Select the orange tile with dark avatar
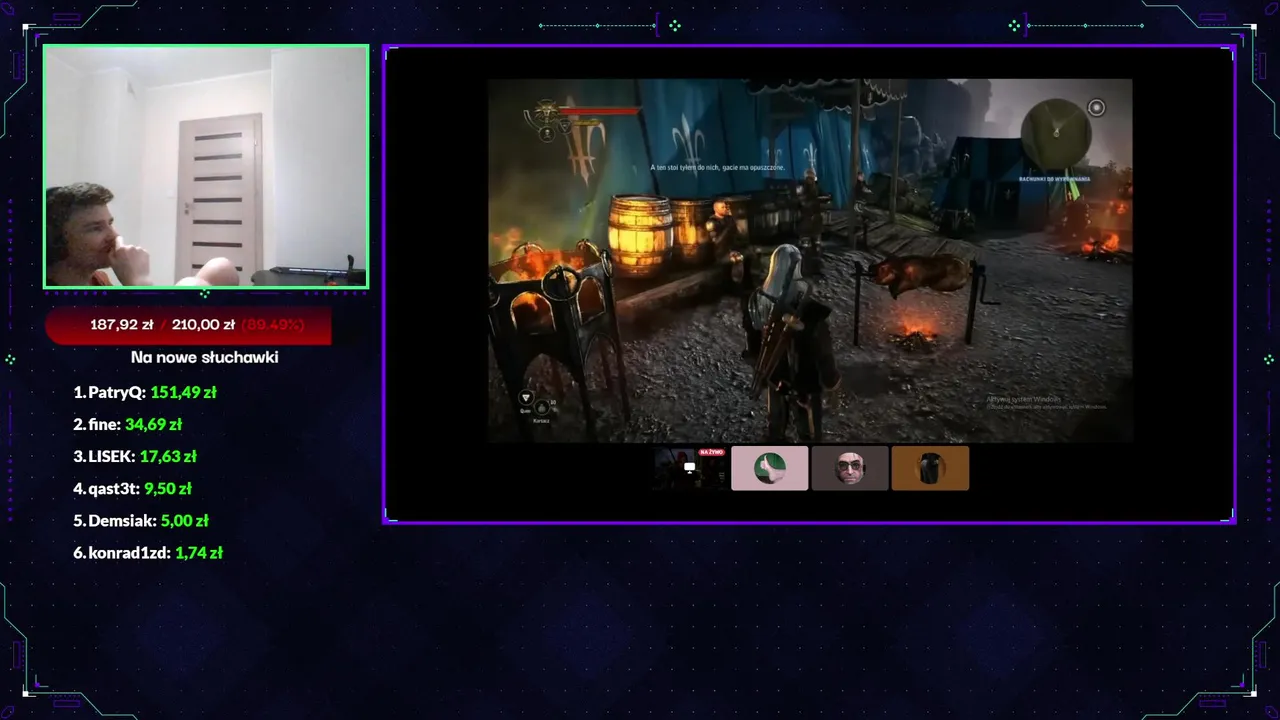 (x=930, y=468)
